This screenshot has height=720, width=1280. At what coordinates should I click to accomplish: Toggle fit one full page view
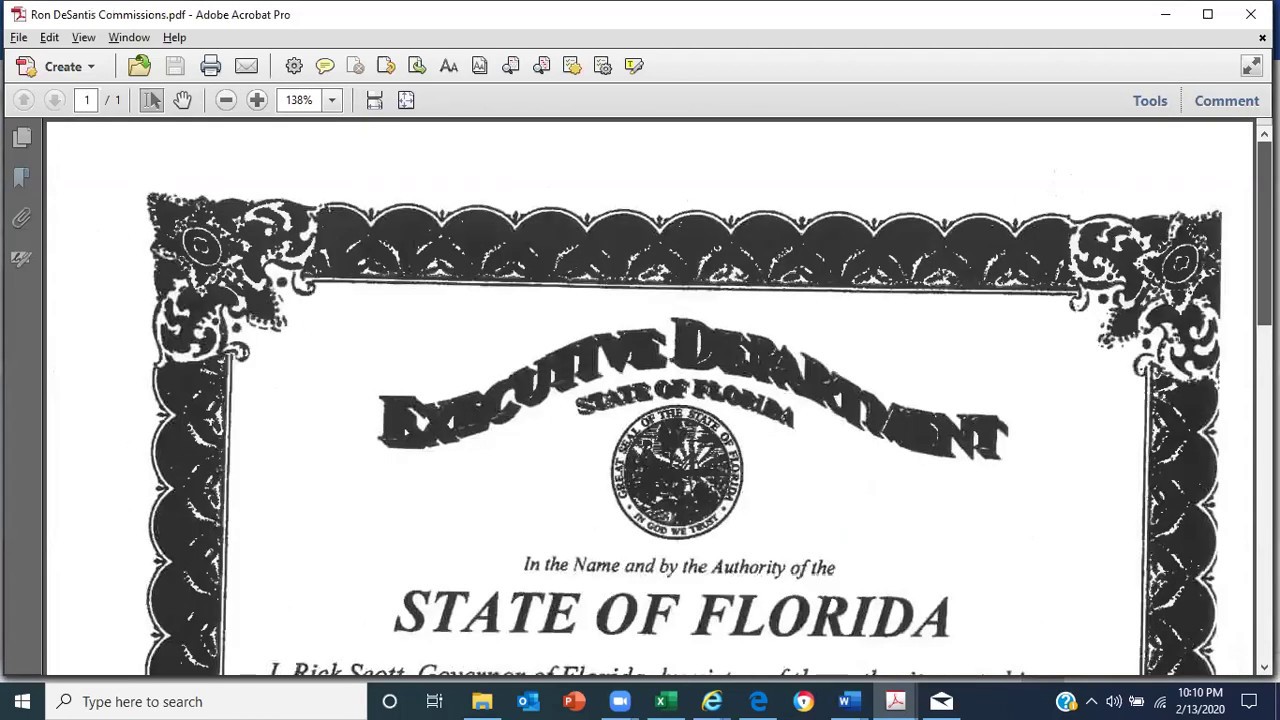pos(406,100)
